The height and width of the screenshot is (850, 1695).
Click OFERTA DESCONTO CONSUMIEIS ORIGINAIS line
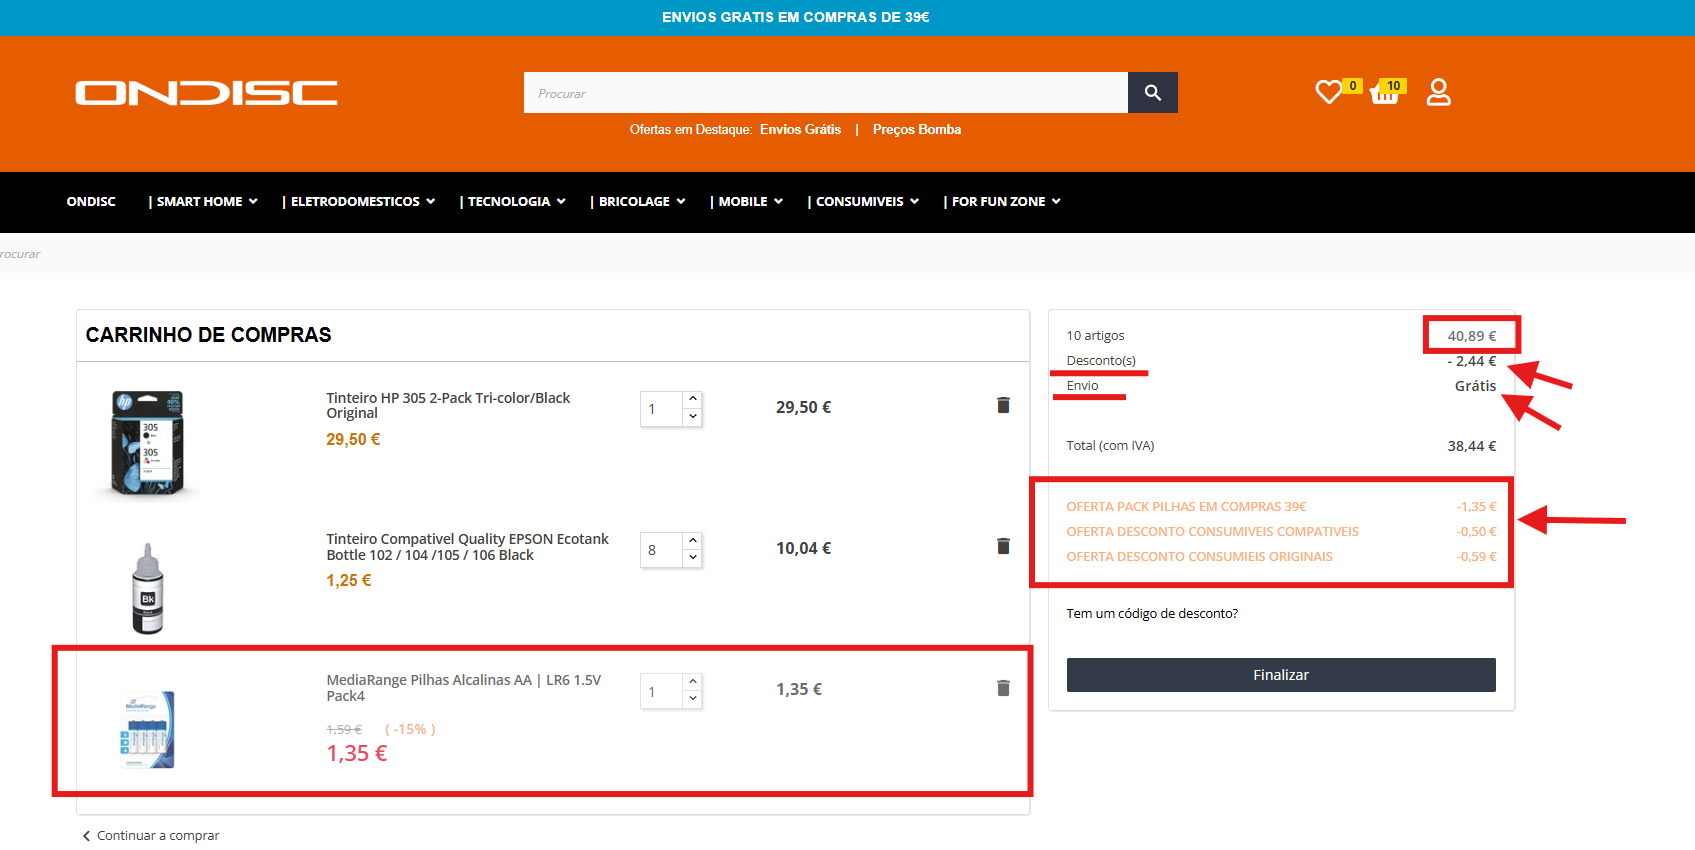pos(1199,557)
